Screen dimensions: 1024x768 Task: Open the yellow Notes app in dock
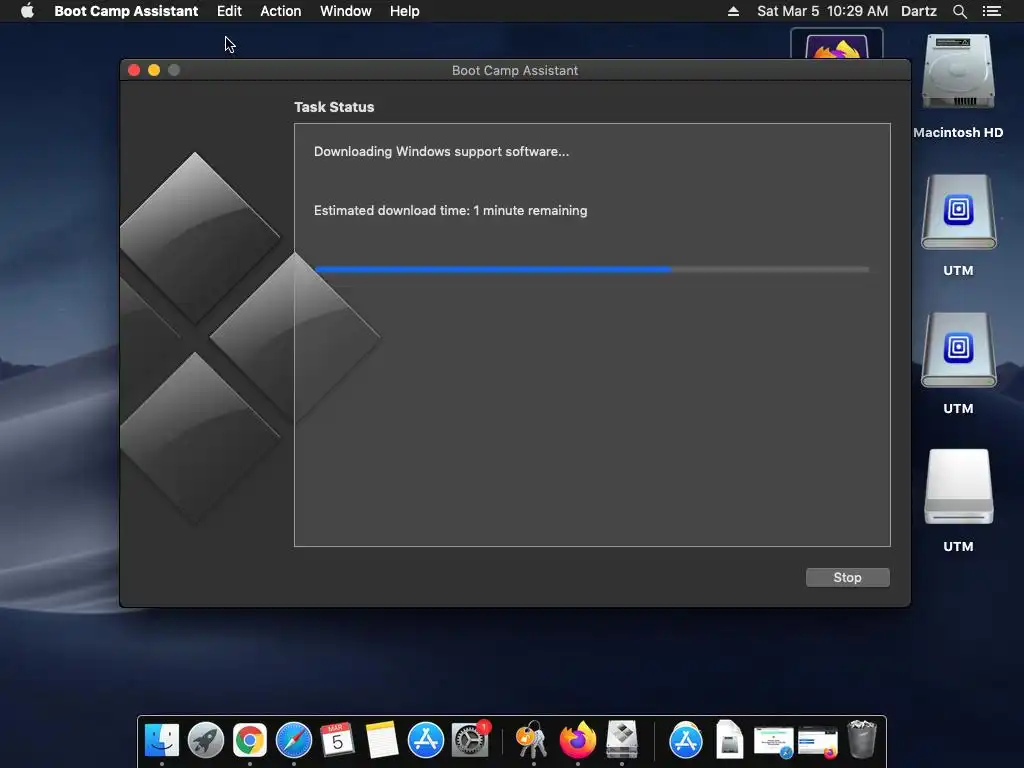381,740
